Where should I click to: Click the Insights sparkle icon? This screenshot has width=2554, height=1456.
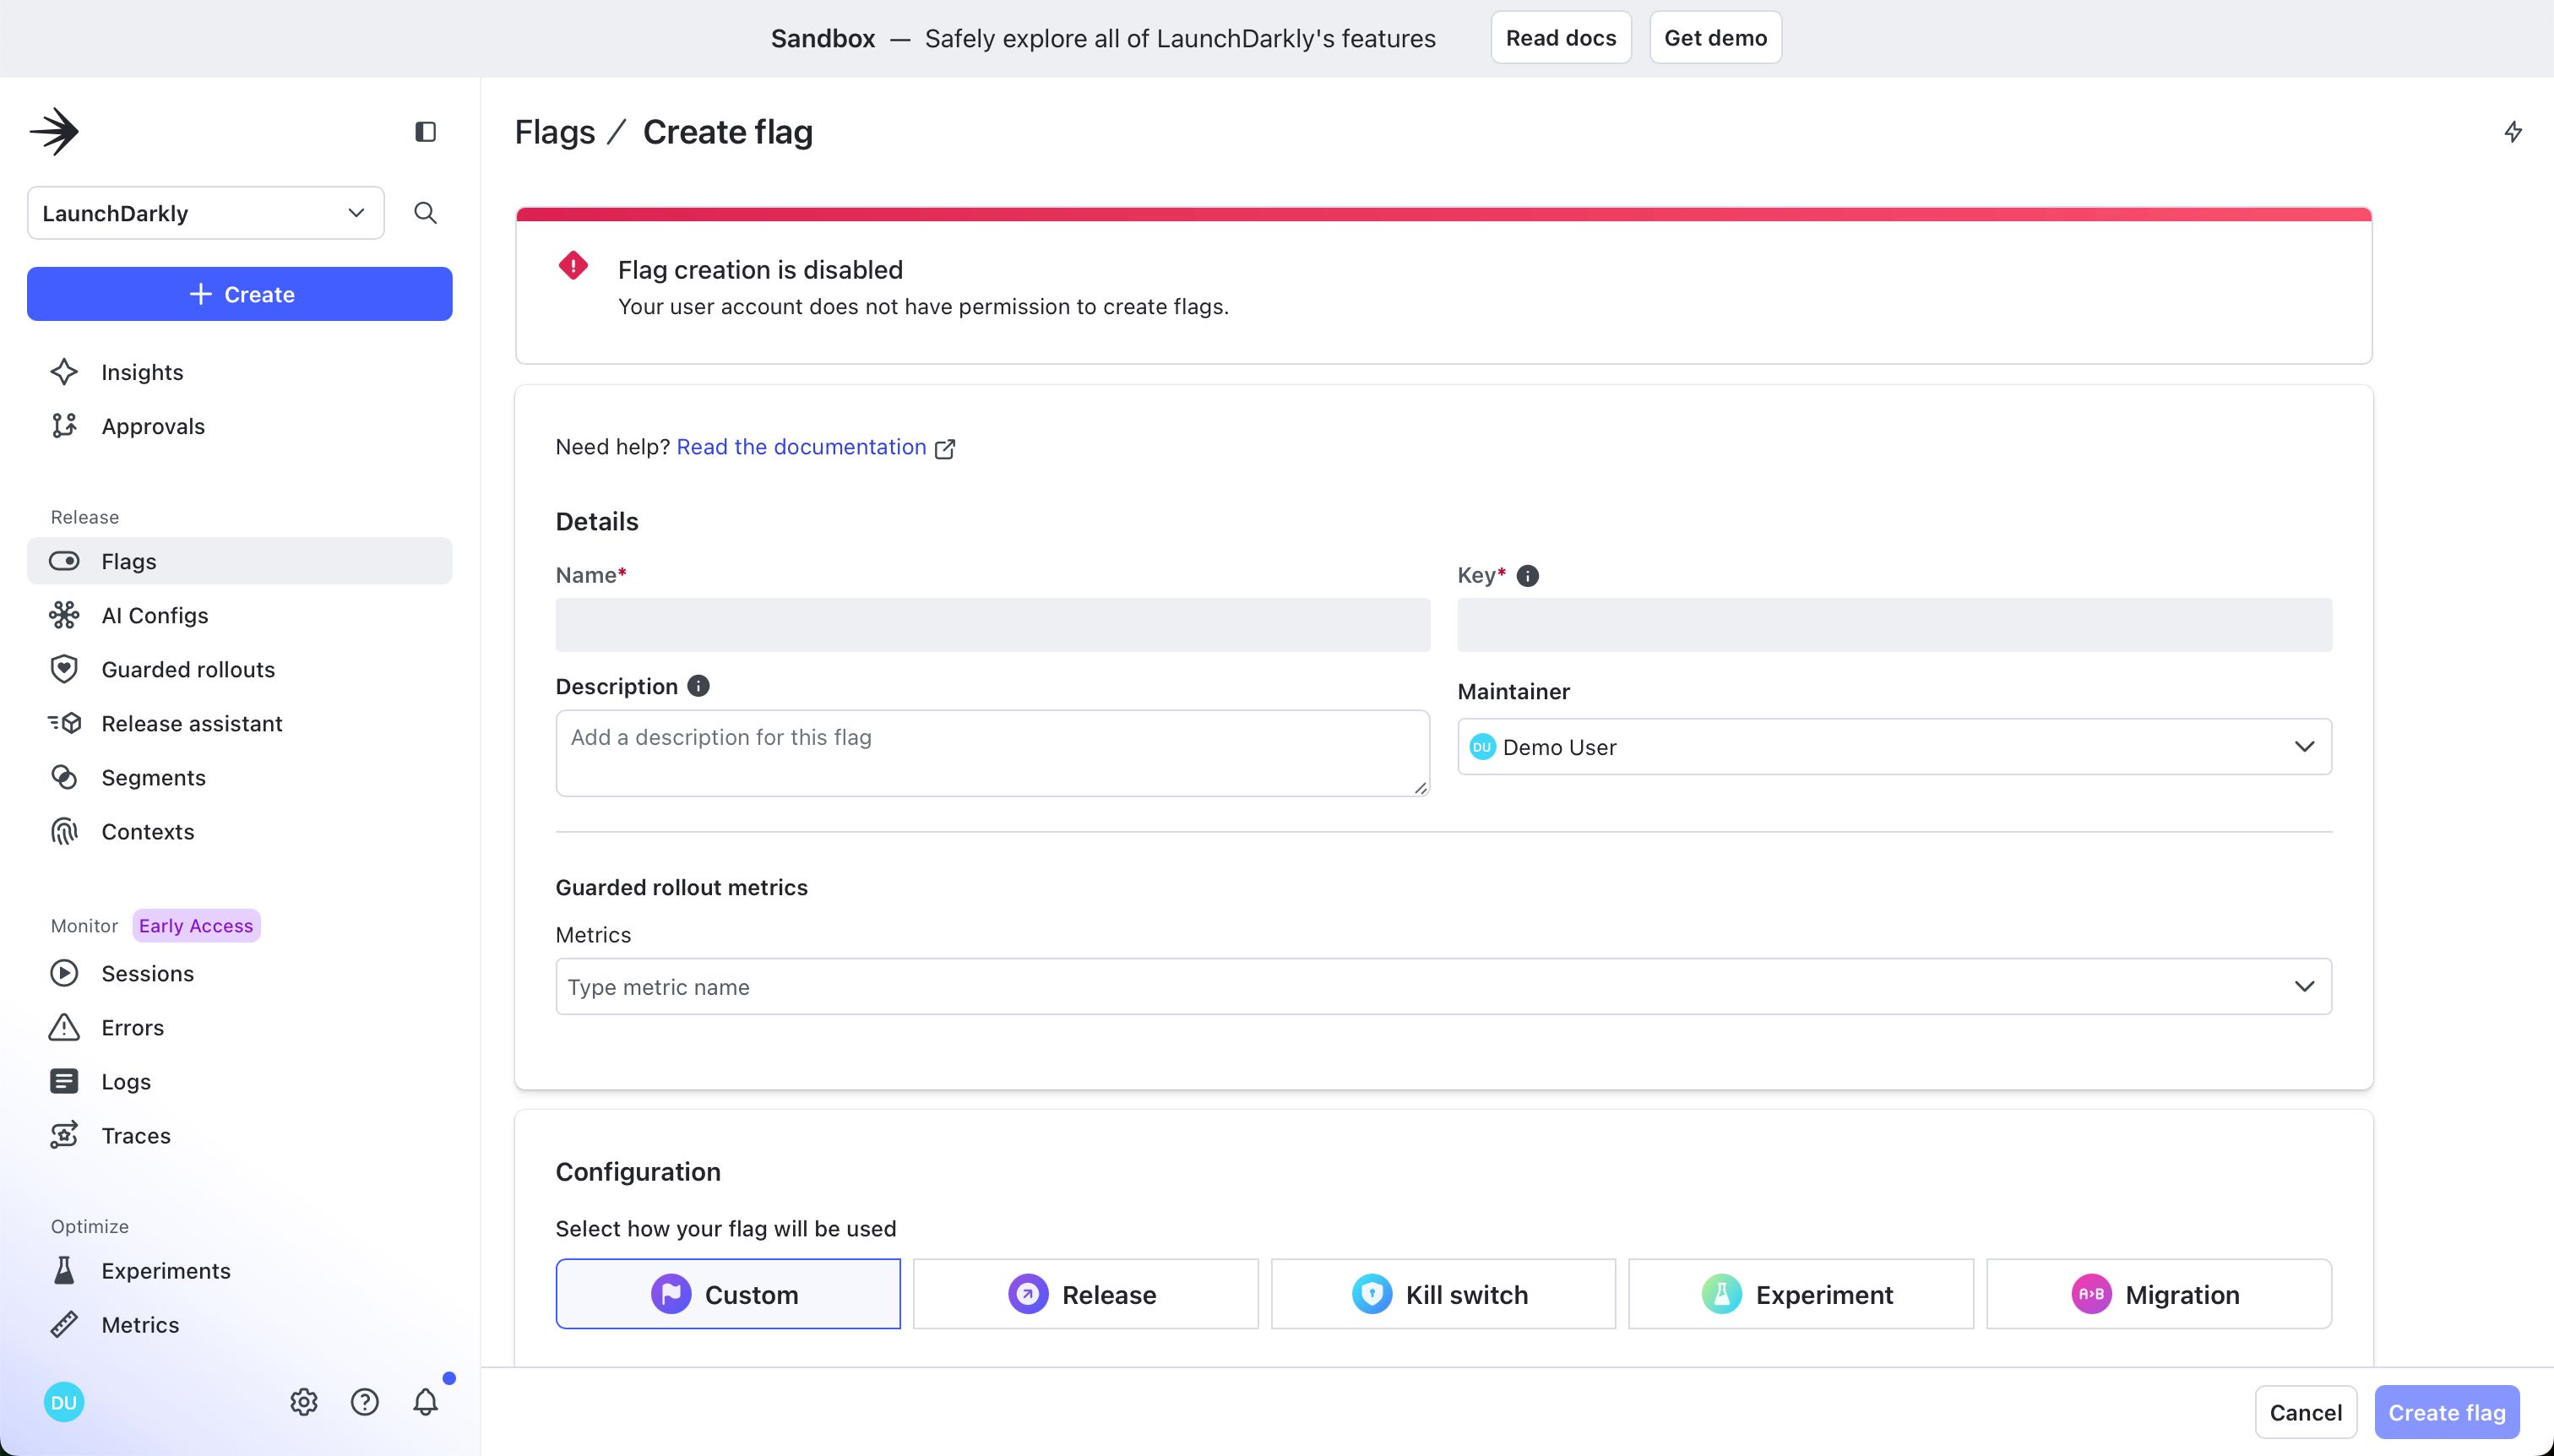pyautogui.click(x=64, y=372)
